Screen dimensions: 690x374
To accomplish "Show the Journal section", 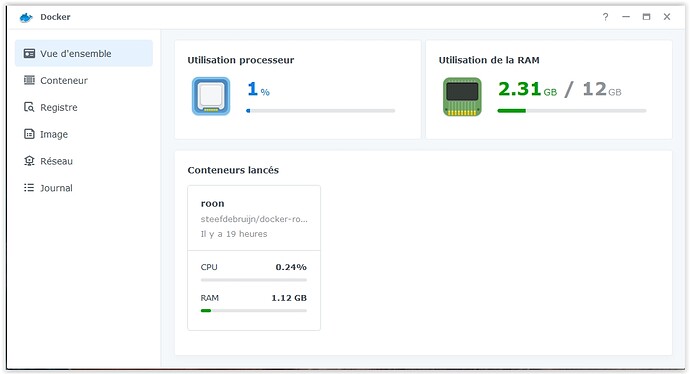I will coord(56,188).
